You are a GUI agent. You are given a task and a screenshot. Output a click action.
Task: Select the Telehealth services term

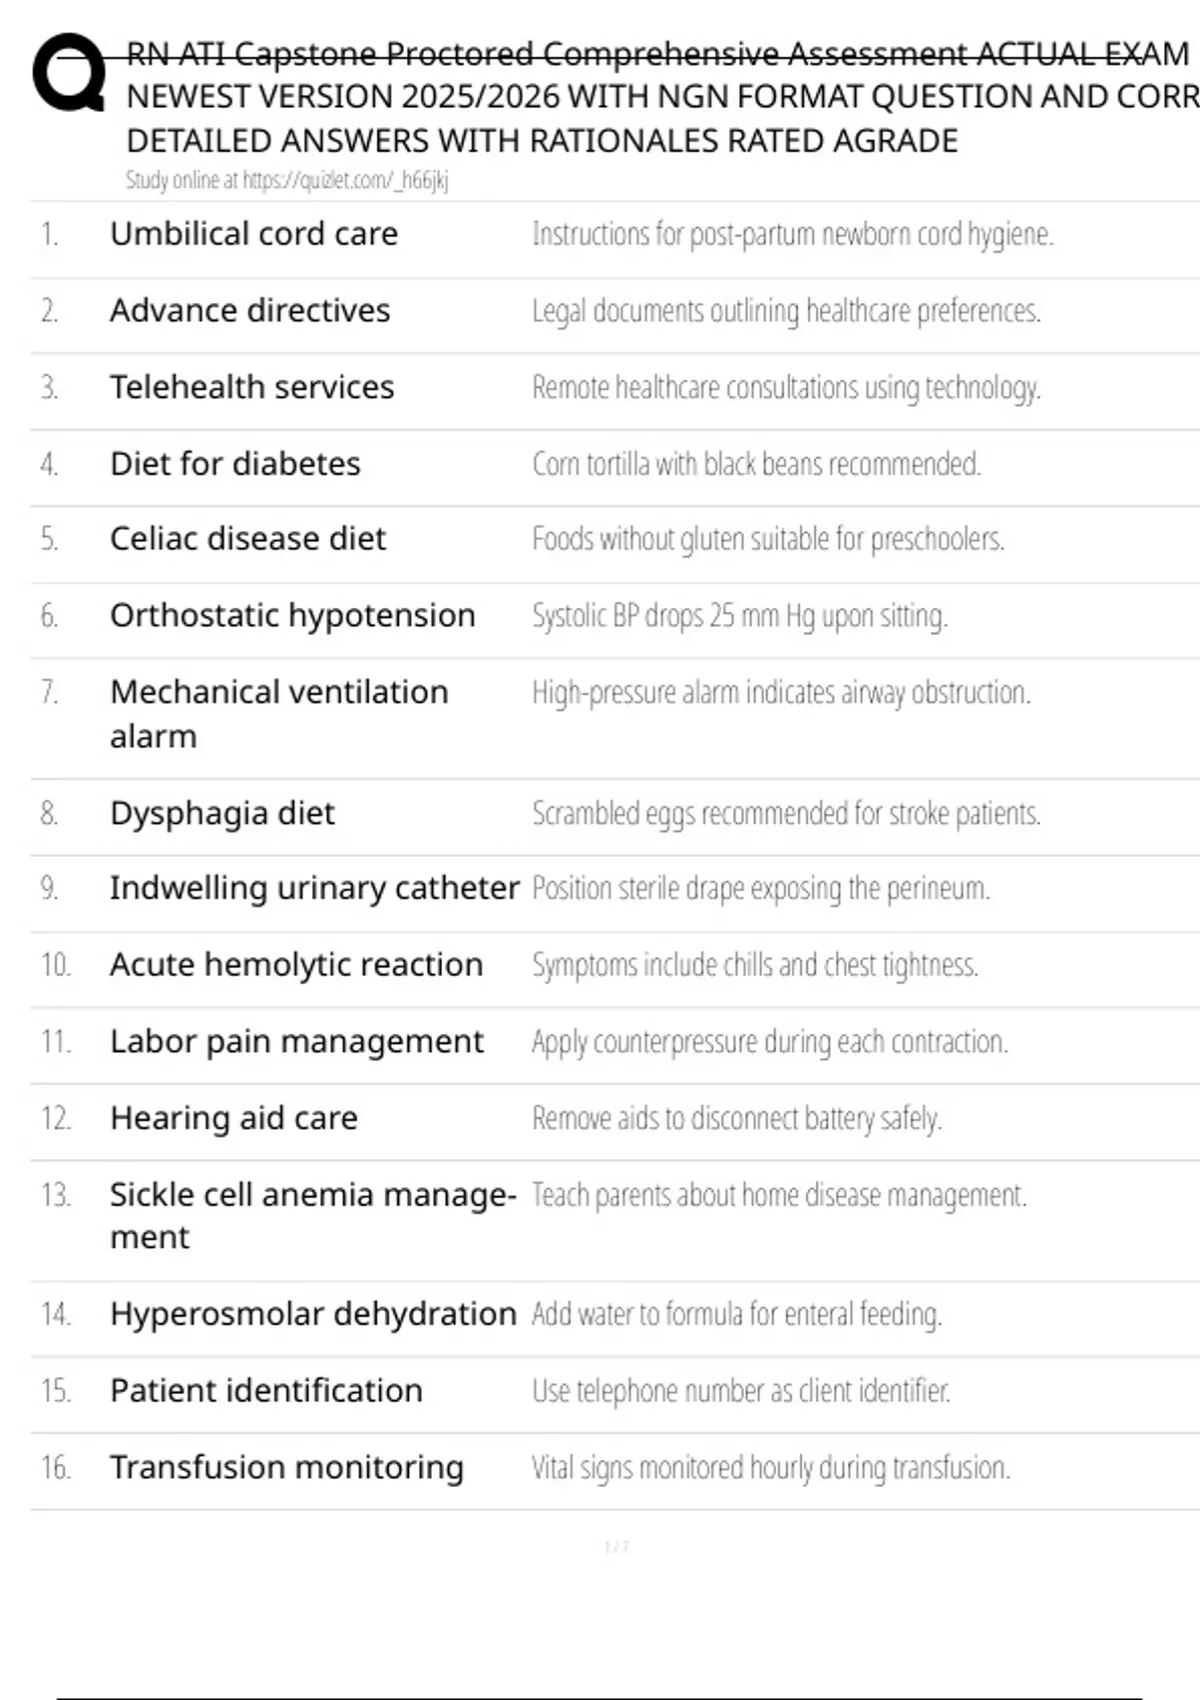[x=252, y=387]
